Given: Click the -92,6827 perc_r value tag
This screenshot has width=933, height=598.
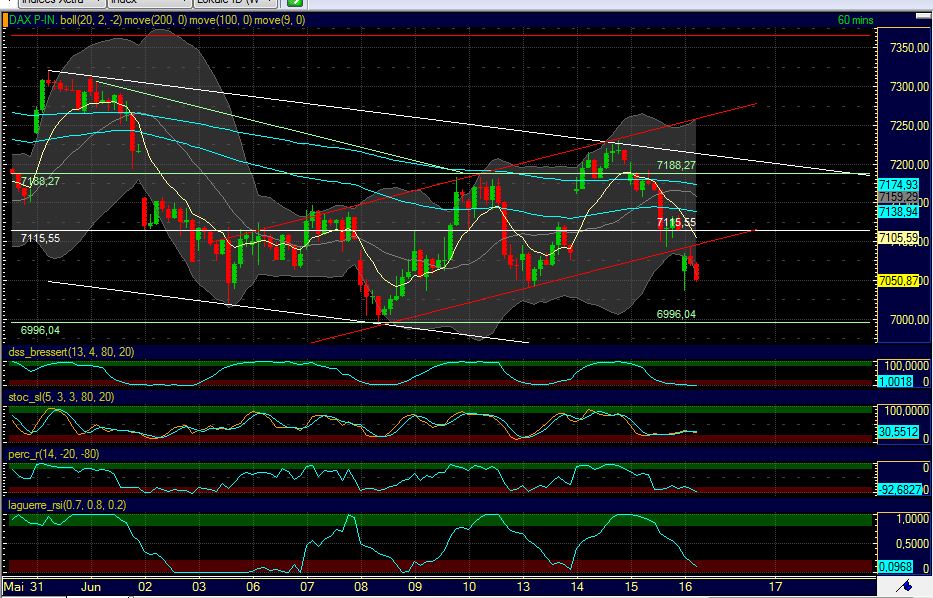Looking at the screenshot, I should [900, 490].
